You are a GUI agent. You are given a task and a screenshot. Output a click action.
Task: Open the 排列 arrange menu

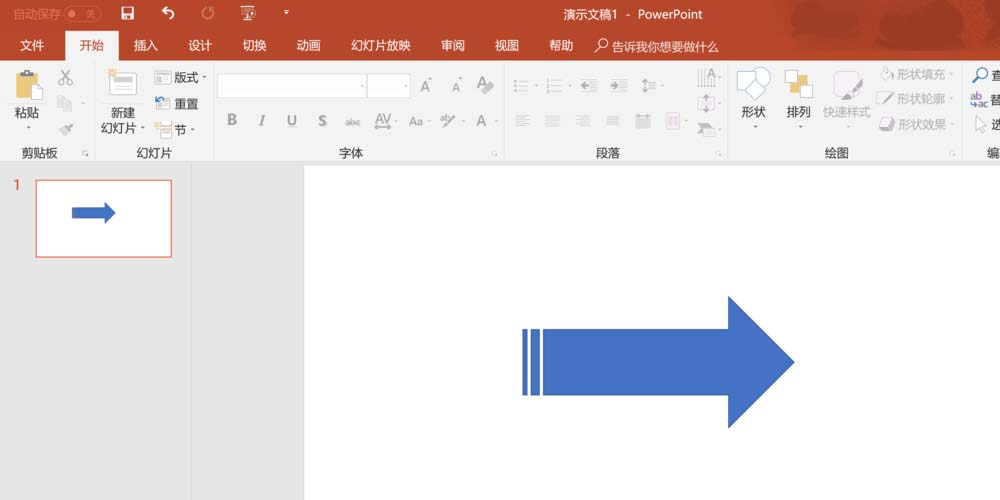point(798,99)
